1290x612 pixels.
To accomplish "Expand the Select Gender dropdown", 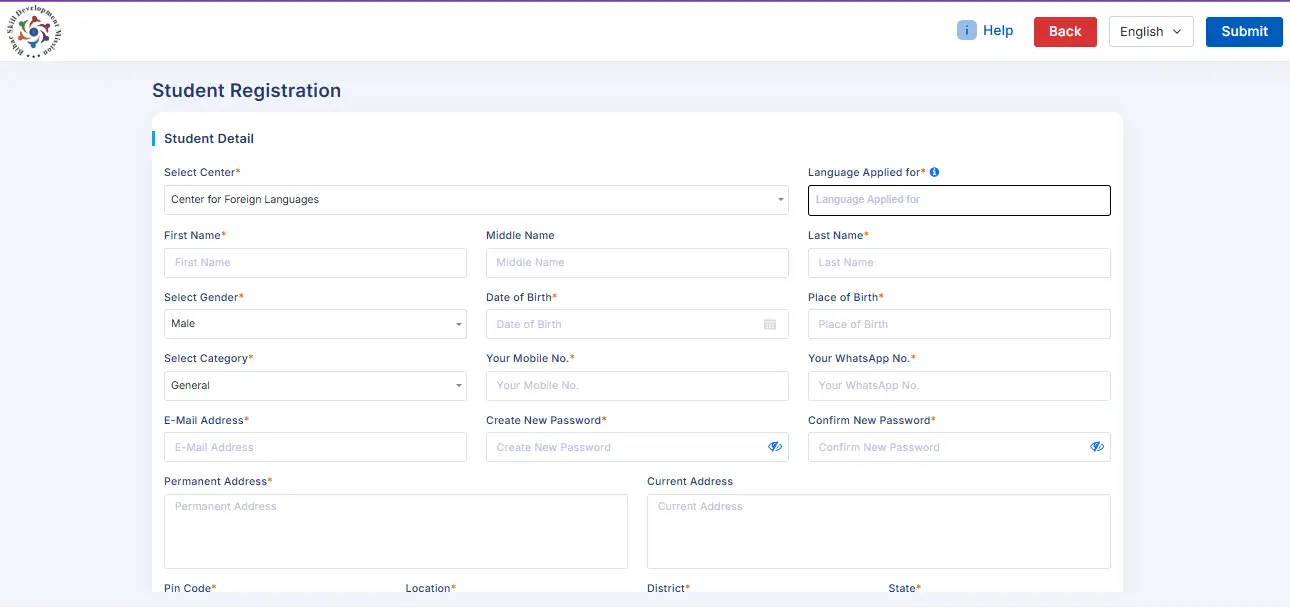I will pos(315,324).
